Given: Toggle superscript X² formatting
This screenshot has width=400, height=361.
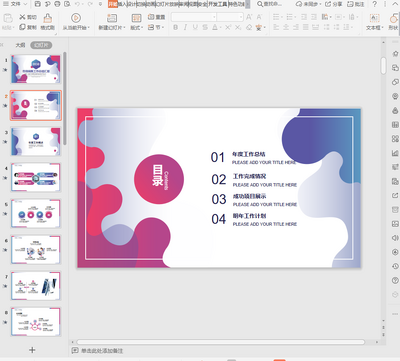Looking at the screenshot, I should pos(228,27).
